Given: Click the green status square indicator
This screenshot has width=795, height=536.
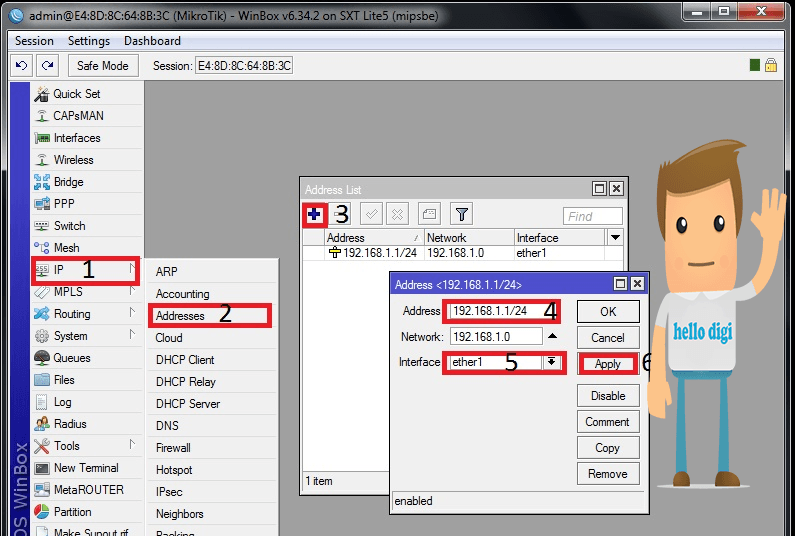Looking at the screenshot, I should coord(754,65).
